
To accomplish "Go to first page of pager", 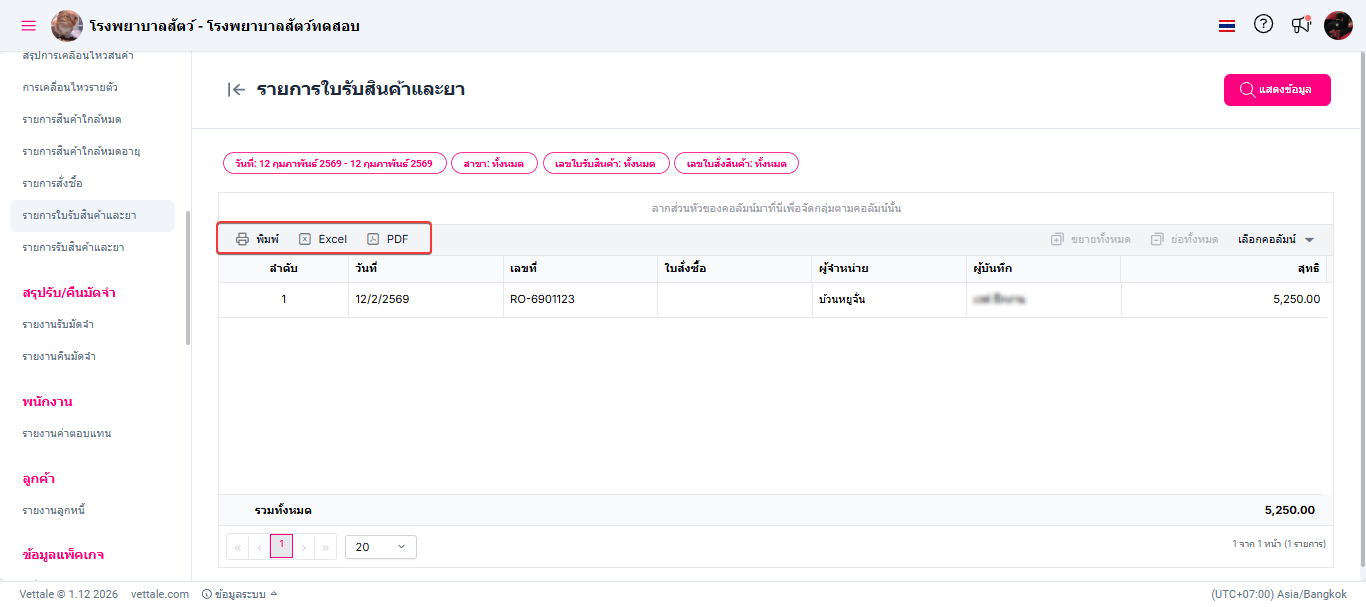I will (238, 547).
